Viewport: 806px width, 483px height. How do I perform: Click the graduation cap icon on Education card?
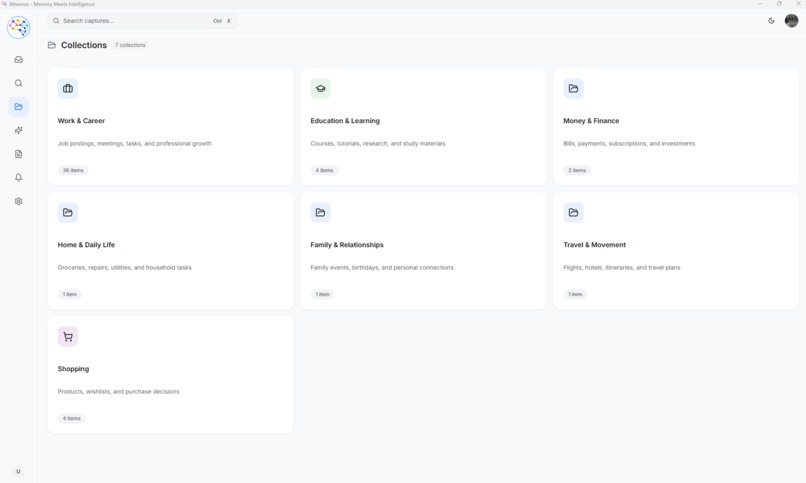point(320,89)
